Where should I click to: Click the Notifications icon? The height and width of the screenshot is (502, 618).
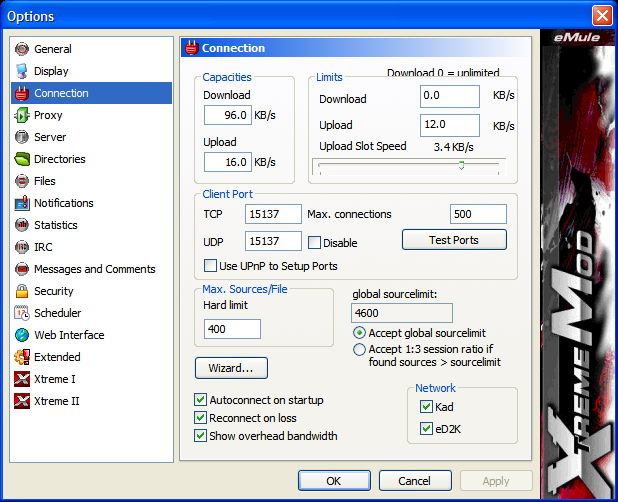[x=22, y=203]
